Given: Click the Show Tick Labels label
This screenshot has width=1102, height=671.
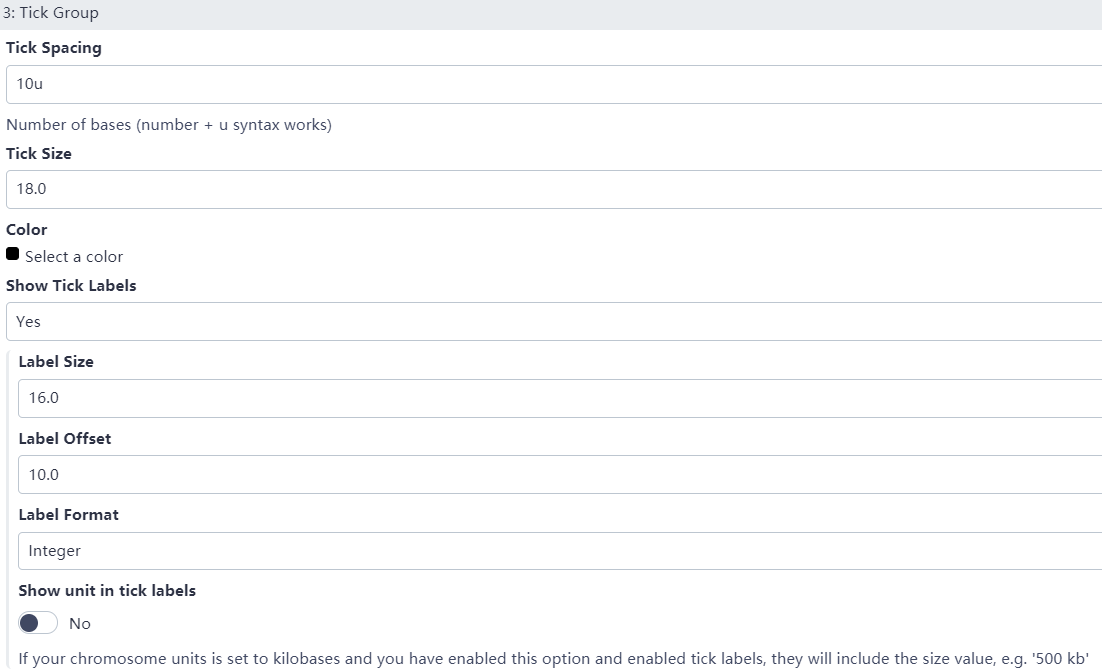Looking at the screenshot, I should (x=71, y=286).
